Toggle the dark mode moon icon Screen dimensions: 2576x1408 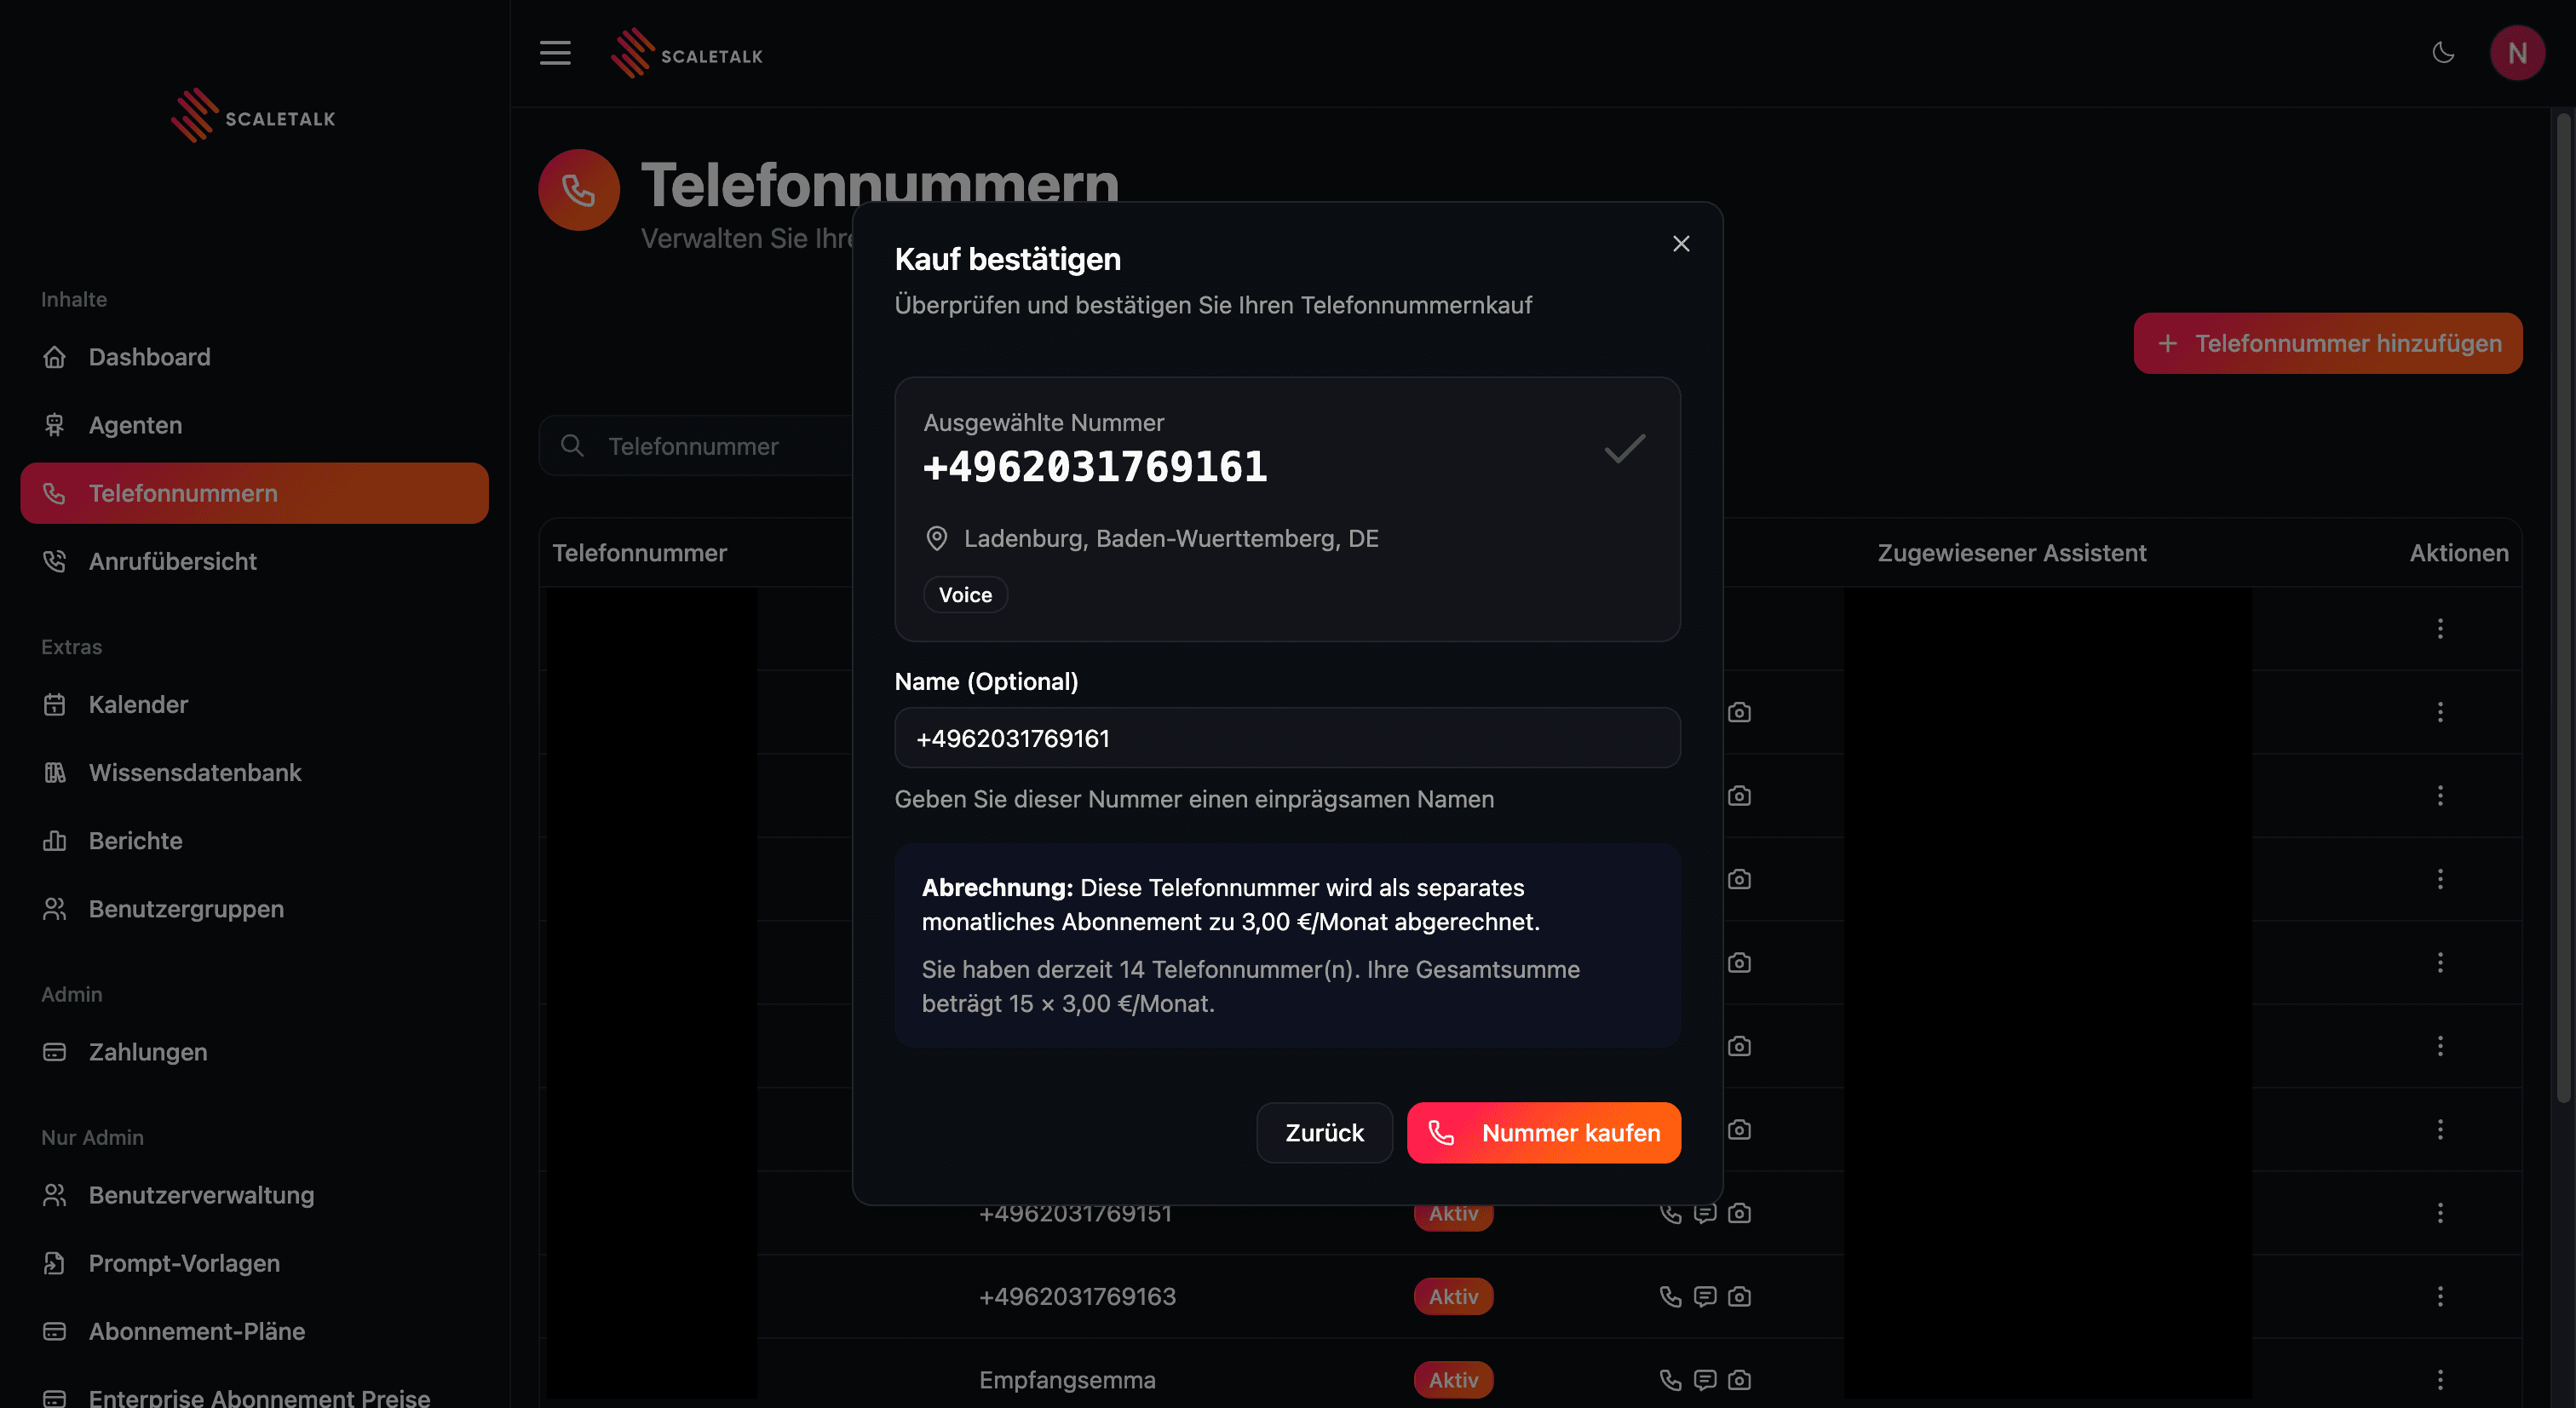[x=2443, y=53]
